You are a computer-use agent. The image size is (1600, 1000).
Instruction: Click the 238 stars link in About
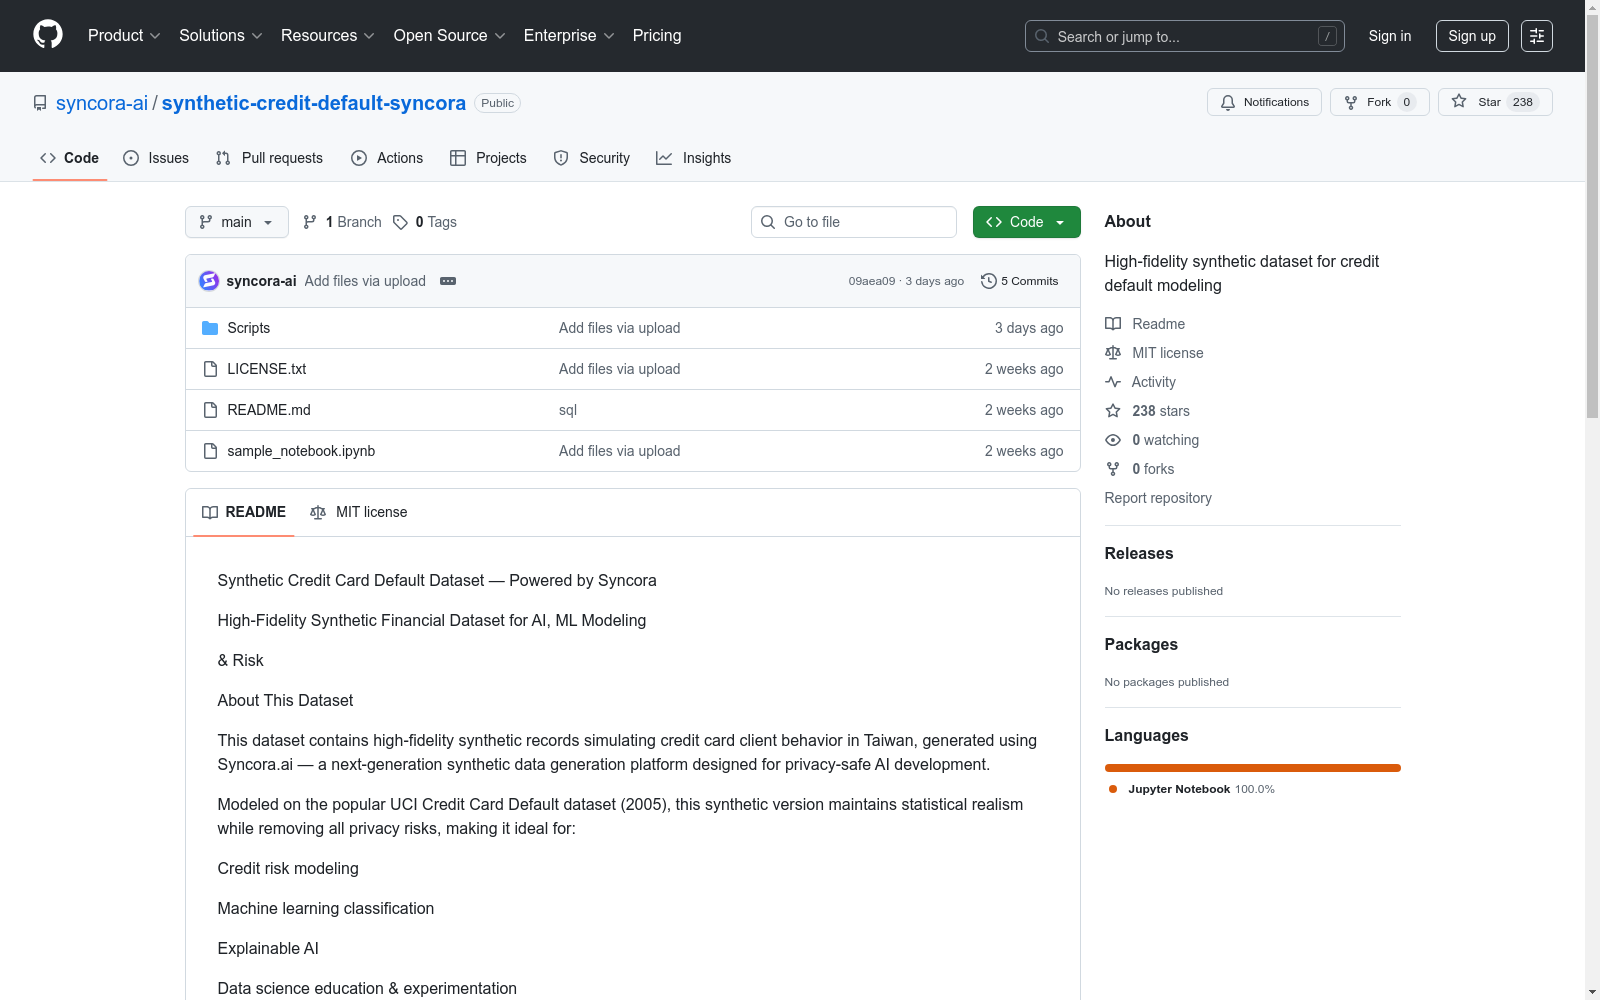(x=1161, y=411)
